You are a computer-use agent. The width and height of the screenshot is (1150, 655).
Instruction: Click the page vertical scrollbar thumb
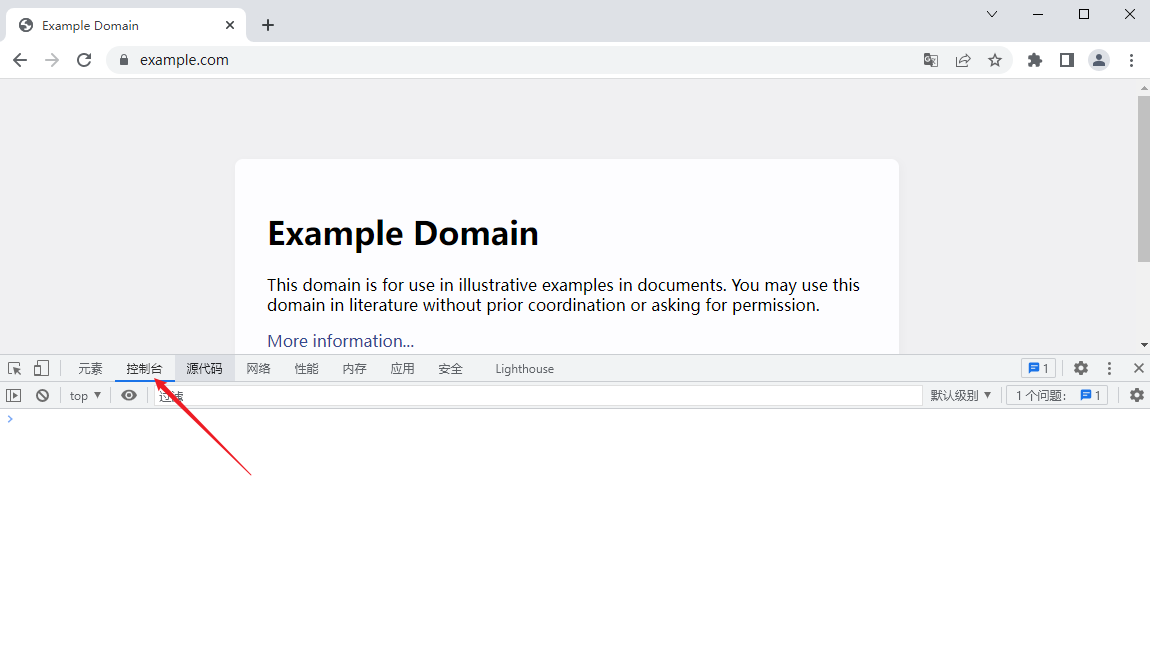pos(1144,178)
